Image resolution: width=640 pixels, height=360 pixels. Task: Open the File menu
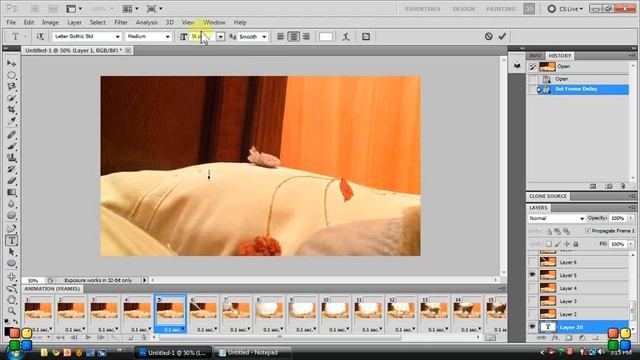click(x=11, y=22)
